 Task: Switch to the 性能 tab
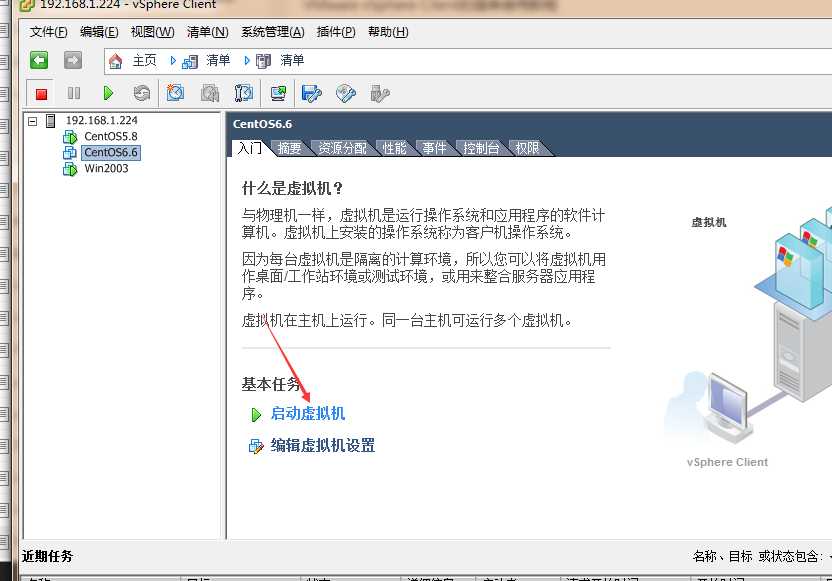point(394,148)
